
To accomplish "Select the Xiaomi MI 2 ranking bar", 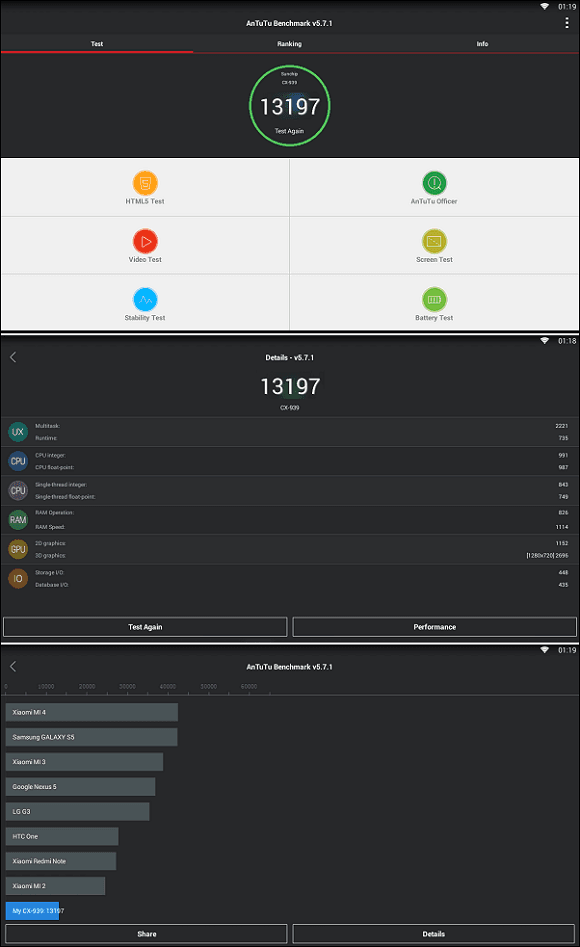I will (55, 885).
